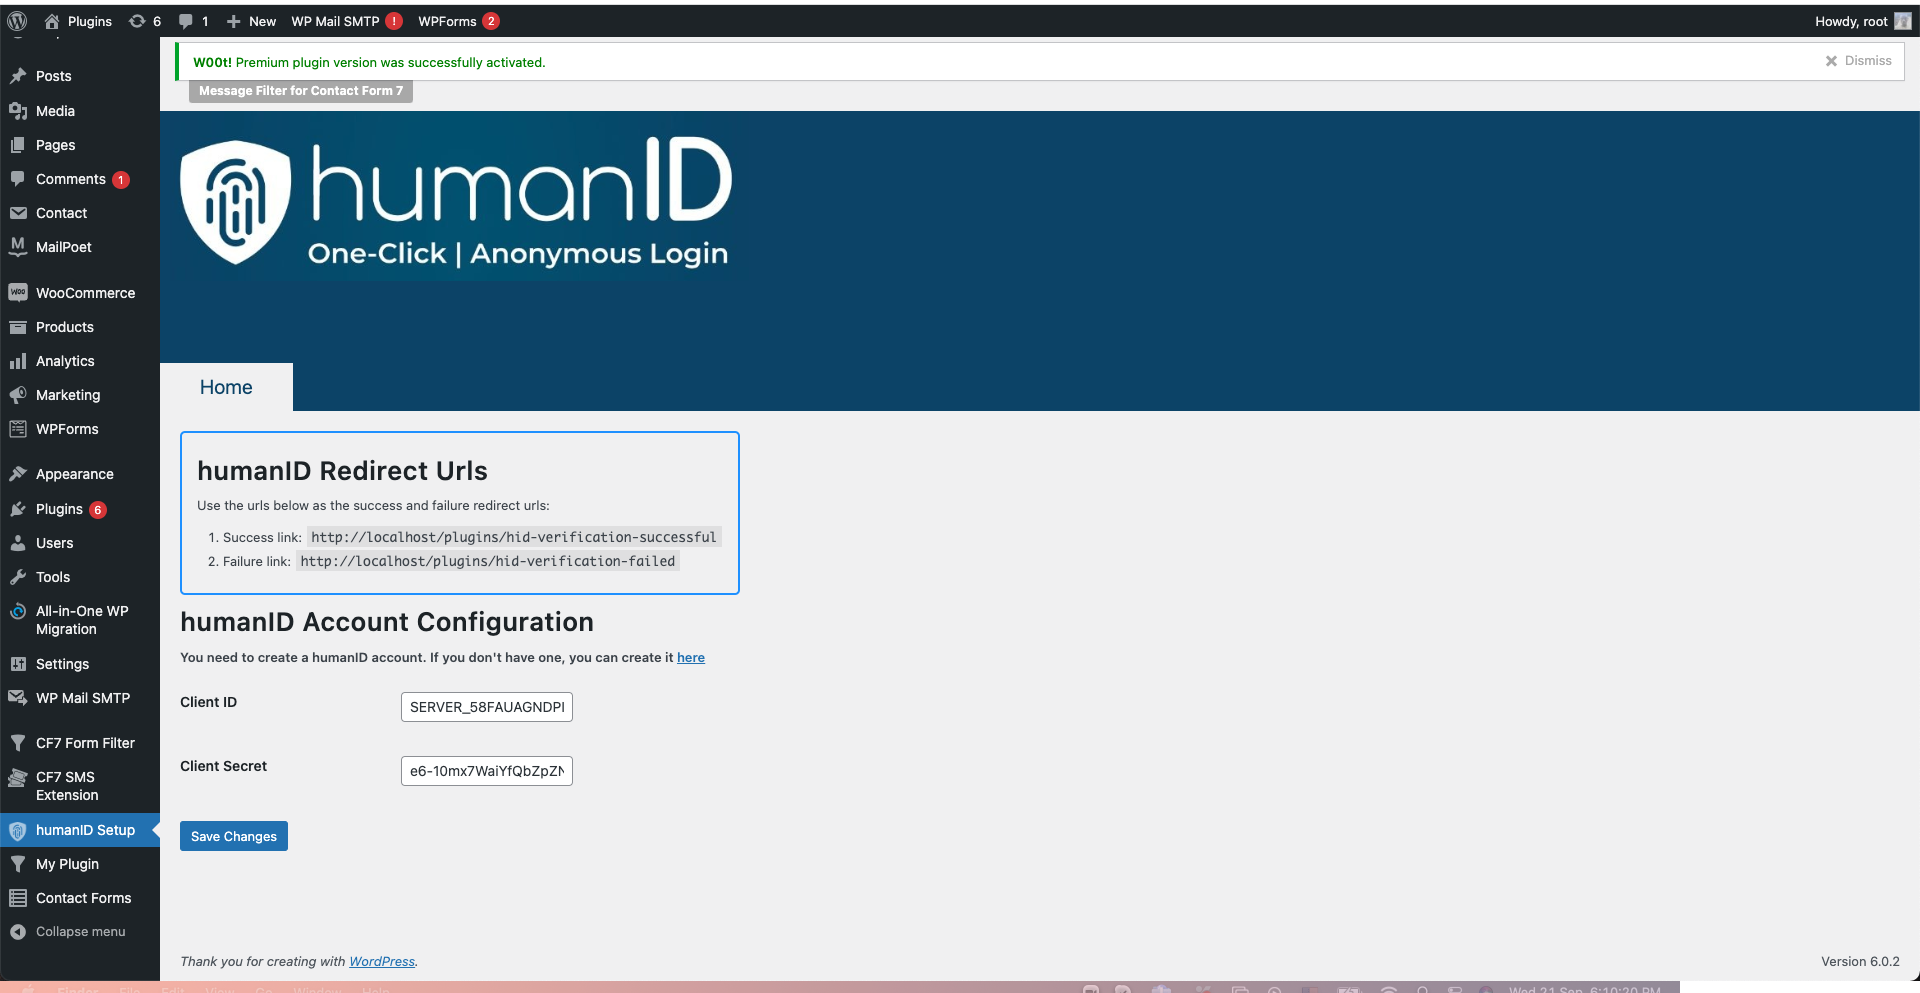This screenshot has width=1920, height=993.
Task: Click the Plugins red badge showing 6
Action: [98, 510]
